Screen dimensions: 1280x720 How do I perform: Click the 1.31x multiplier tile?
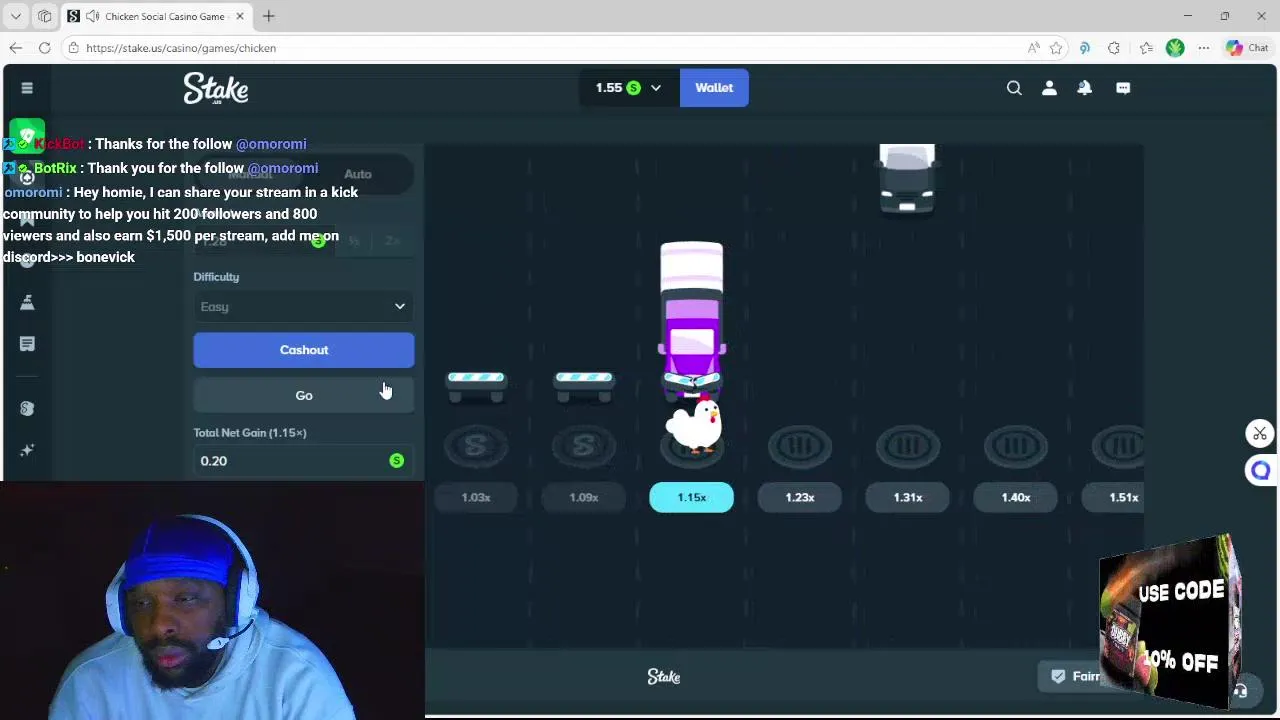click(x=908, y=497)
